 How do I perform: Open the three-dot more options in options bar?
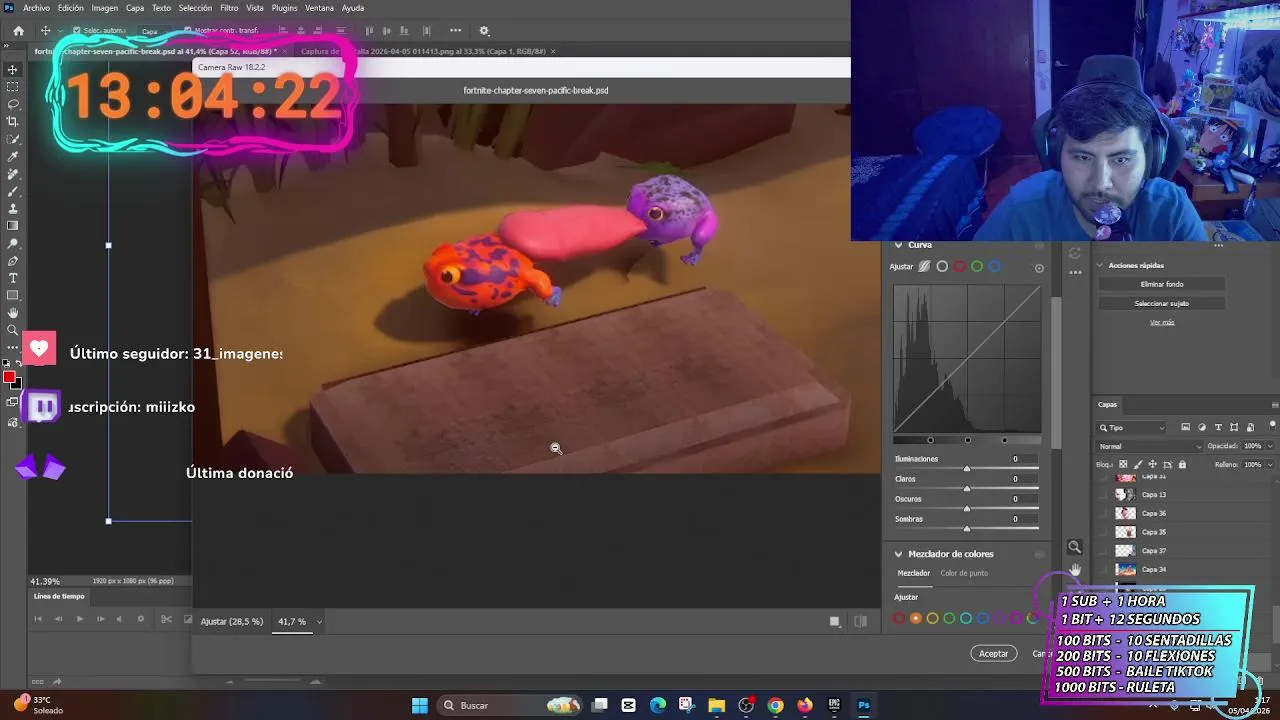click(x=455, y=31)
